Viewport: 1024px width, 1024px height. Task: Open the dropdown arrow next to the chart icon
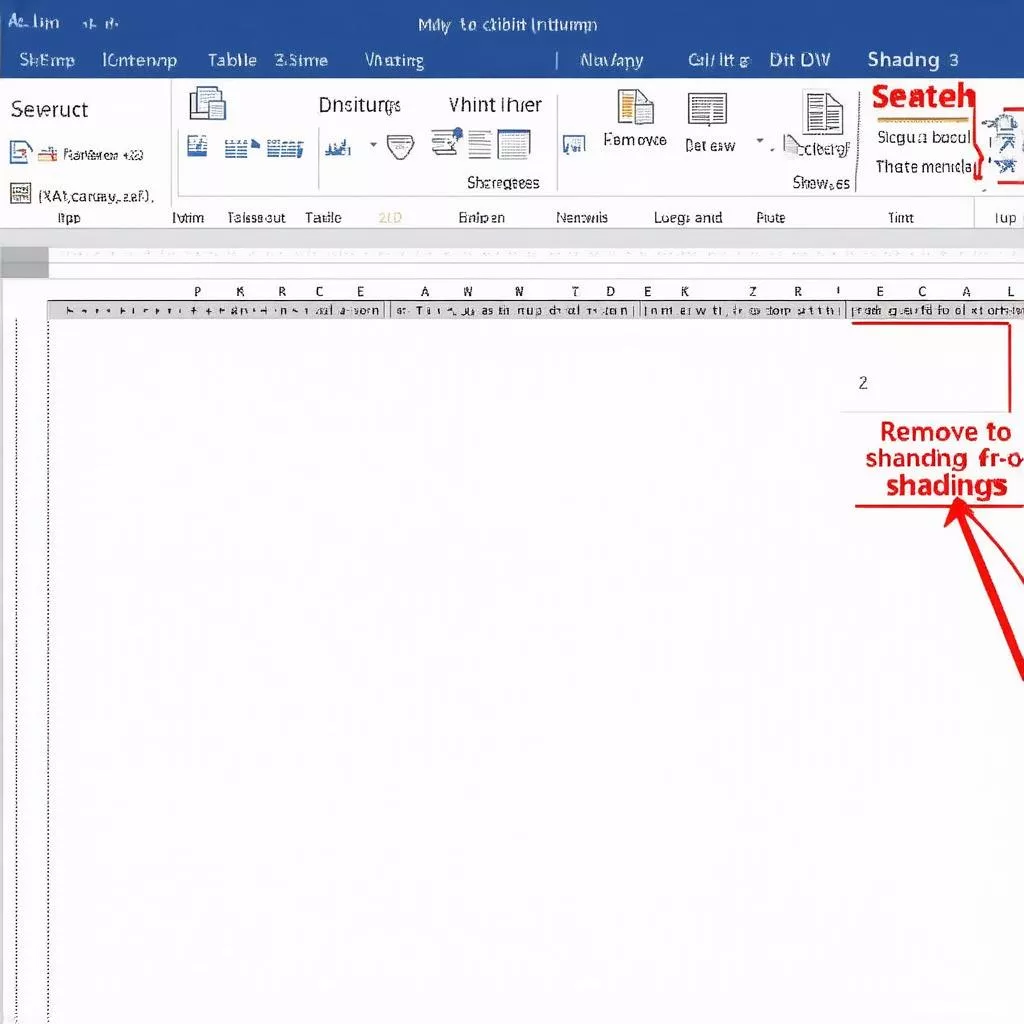[373, 145]
